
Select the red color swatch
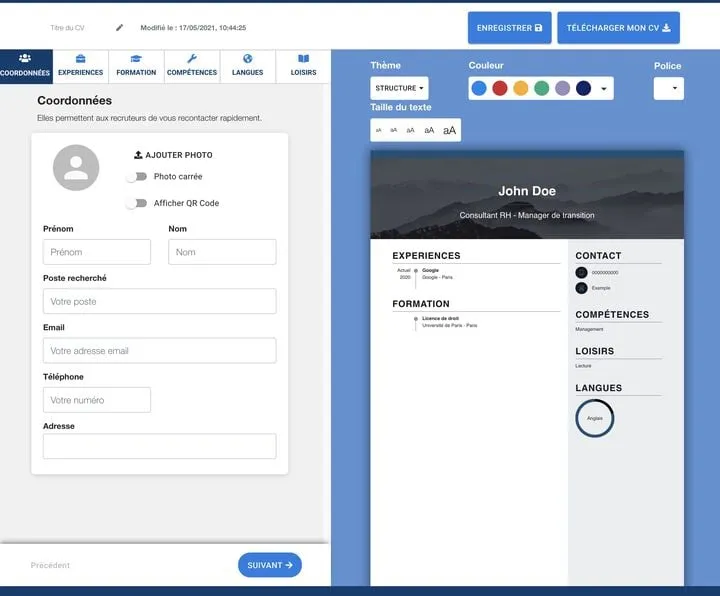click(500, 88)
